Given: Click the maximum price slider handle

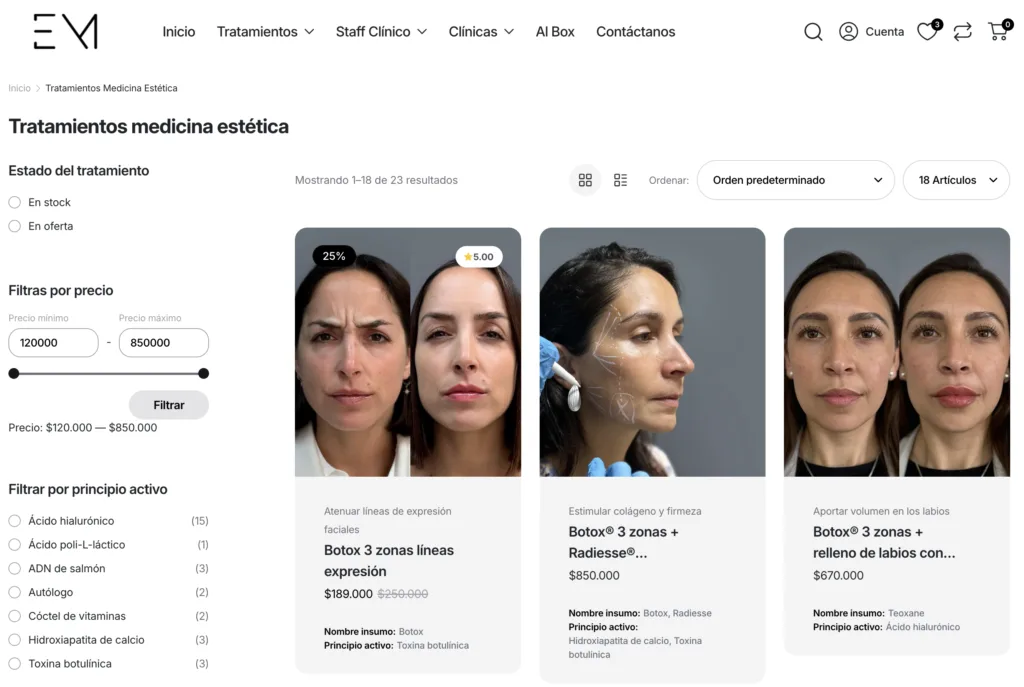Looking at the screenshot, I should [x=203, y=374].
